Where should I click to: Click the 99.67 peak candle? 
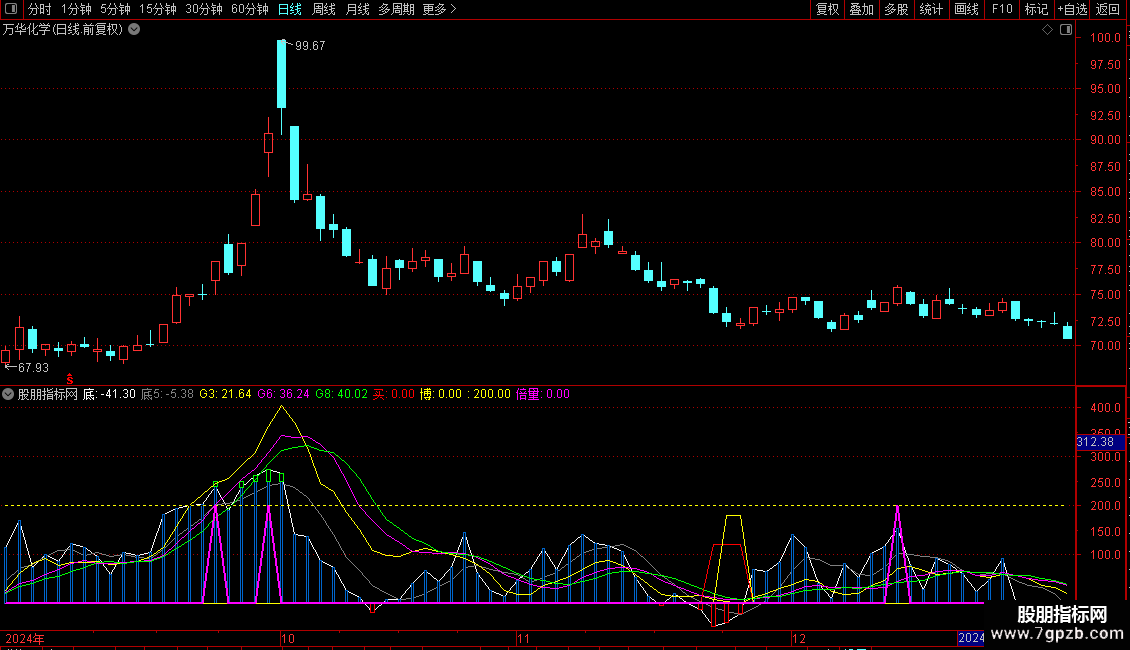coord(282,74)
